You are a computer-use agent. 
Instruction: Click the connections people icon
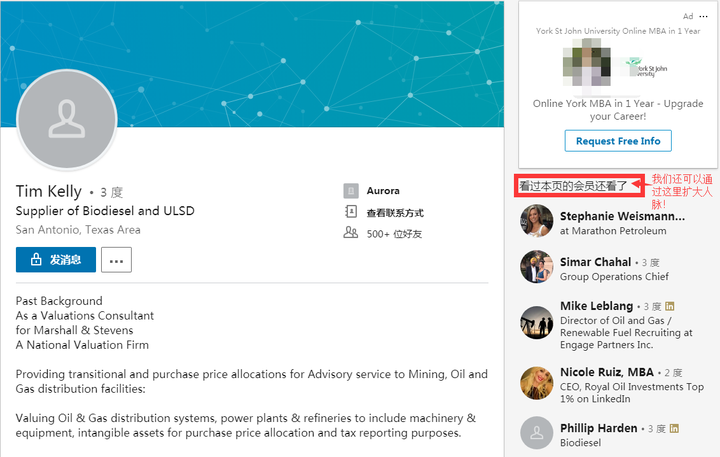tap(351, 233)
